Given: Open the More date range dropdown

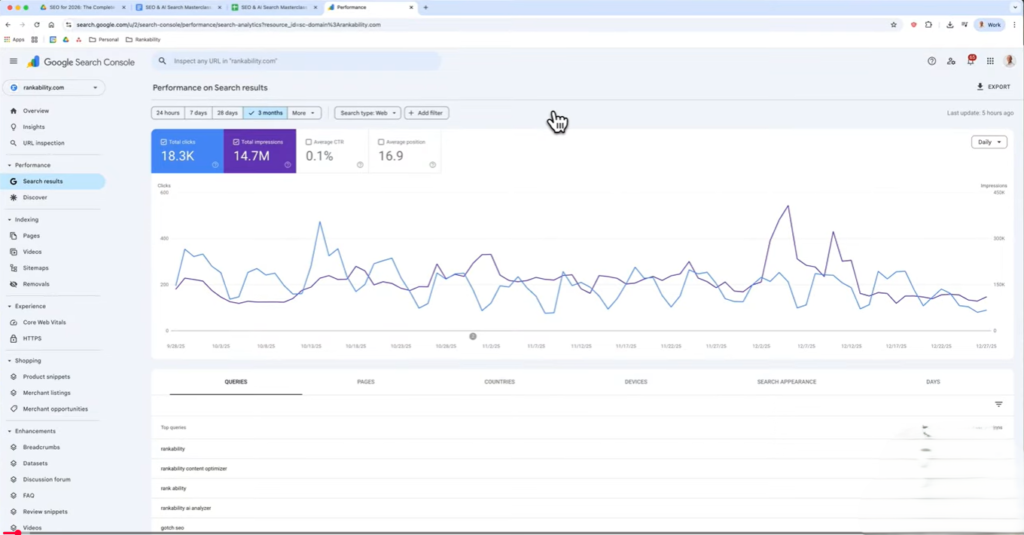Looking at the screenshot, I should (305, 113).
